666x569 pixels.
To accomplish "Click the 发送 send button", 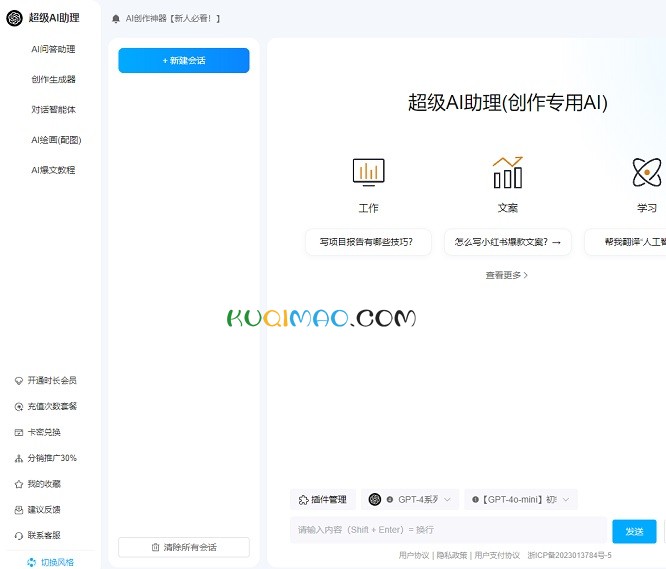I will (x=634, y=532).
